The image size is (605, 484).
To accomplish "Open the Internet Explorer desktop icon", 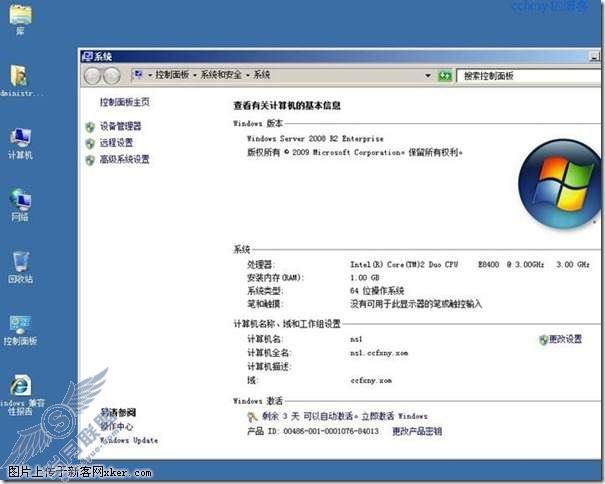I will pos(20,385).
